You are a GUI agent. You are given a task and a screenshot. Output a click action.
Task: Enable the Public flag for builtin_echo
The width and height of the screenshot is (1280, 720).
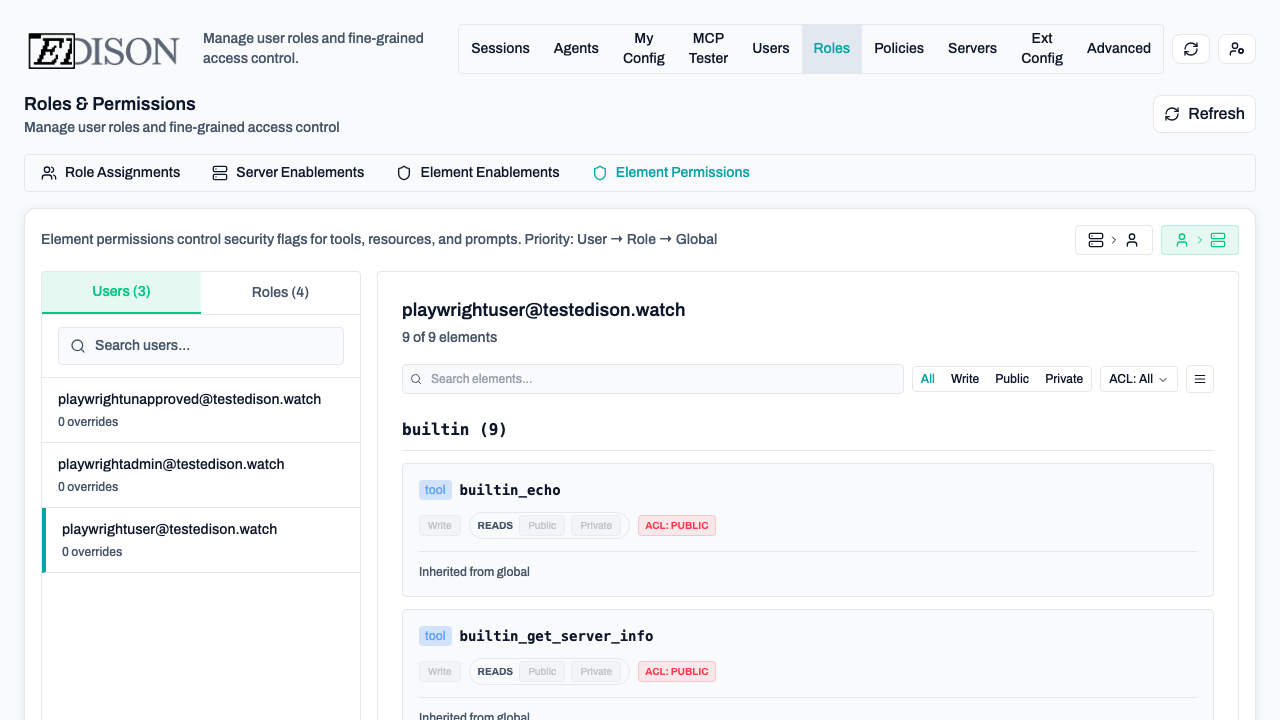coord(541,525)
